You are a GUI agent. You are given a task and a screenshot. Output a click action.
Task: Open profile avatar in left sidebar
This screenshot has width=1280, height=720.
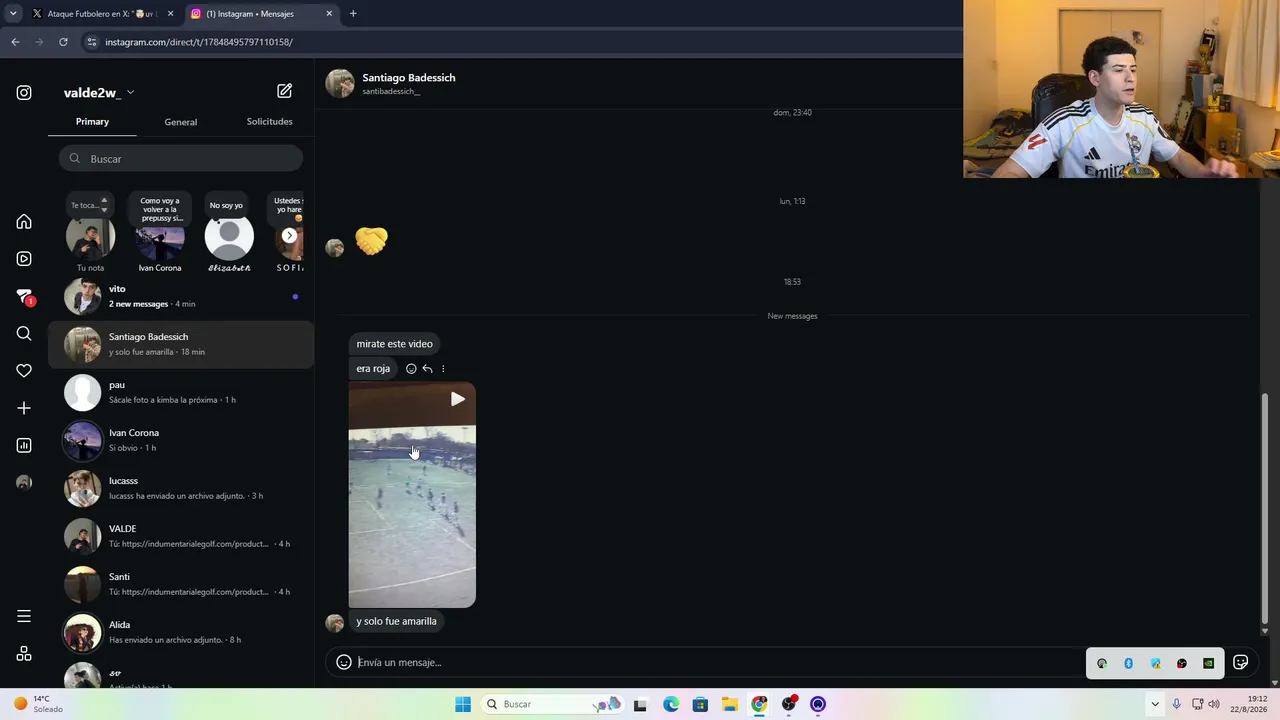coord(24,483)
